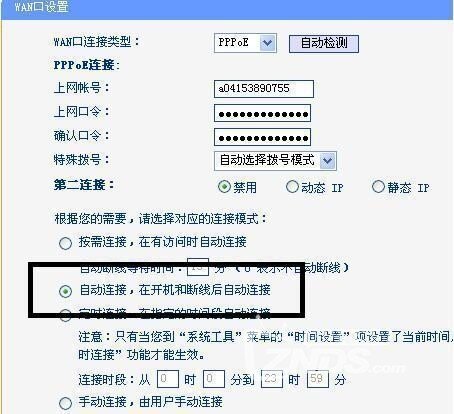Click the 连接时段 end minute field showing 59

point(318,379)
